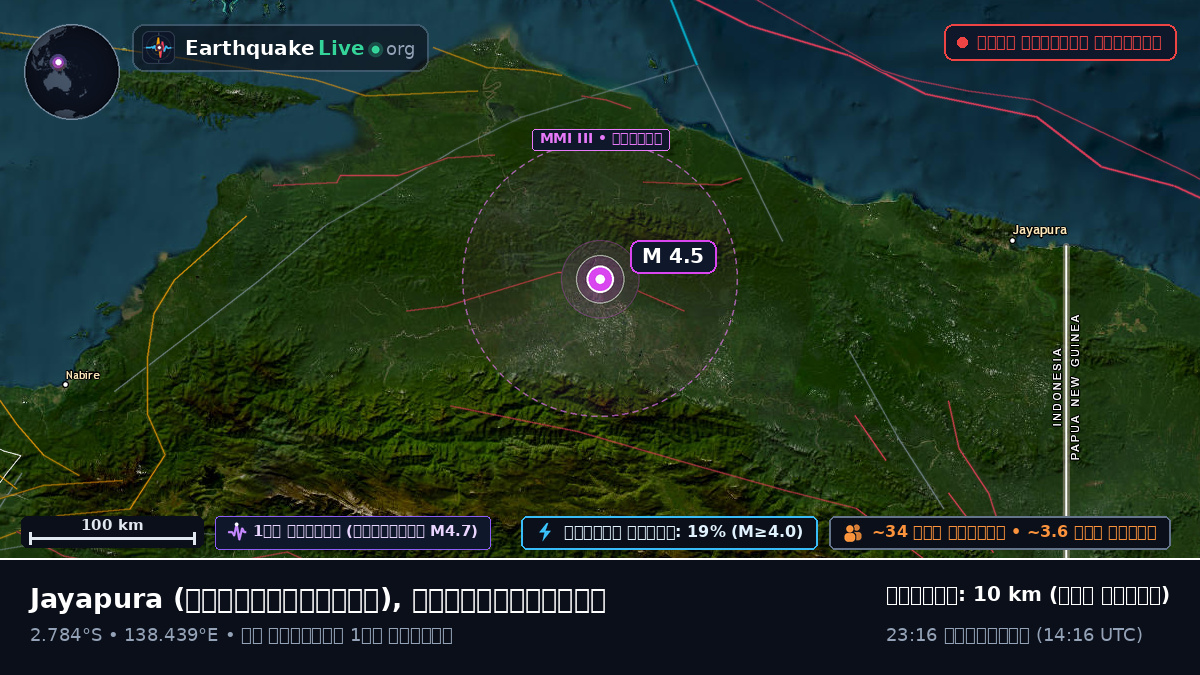
Task: Open the globe locator mini-map
Action: [72, 72]
